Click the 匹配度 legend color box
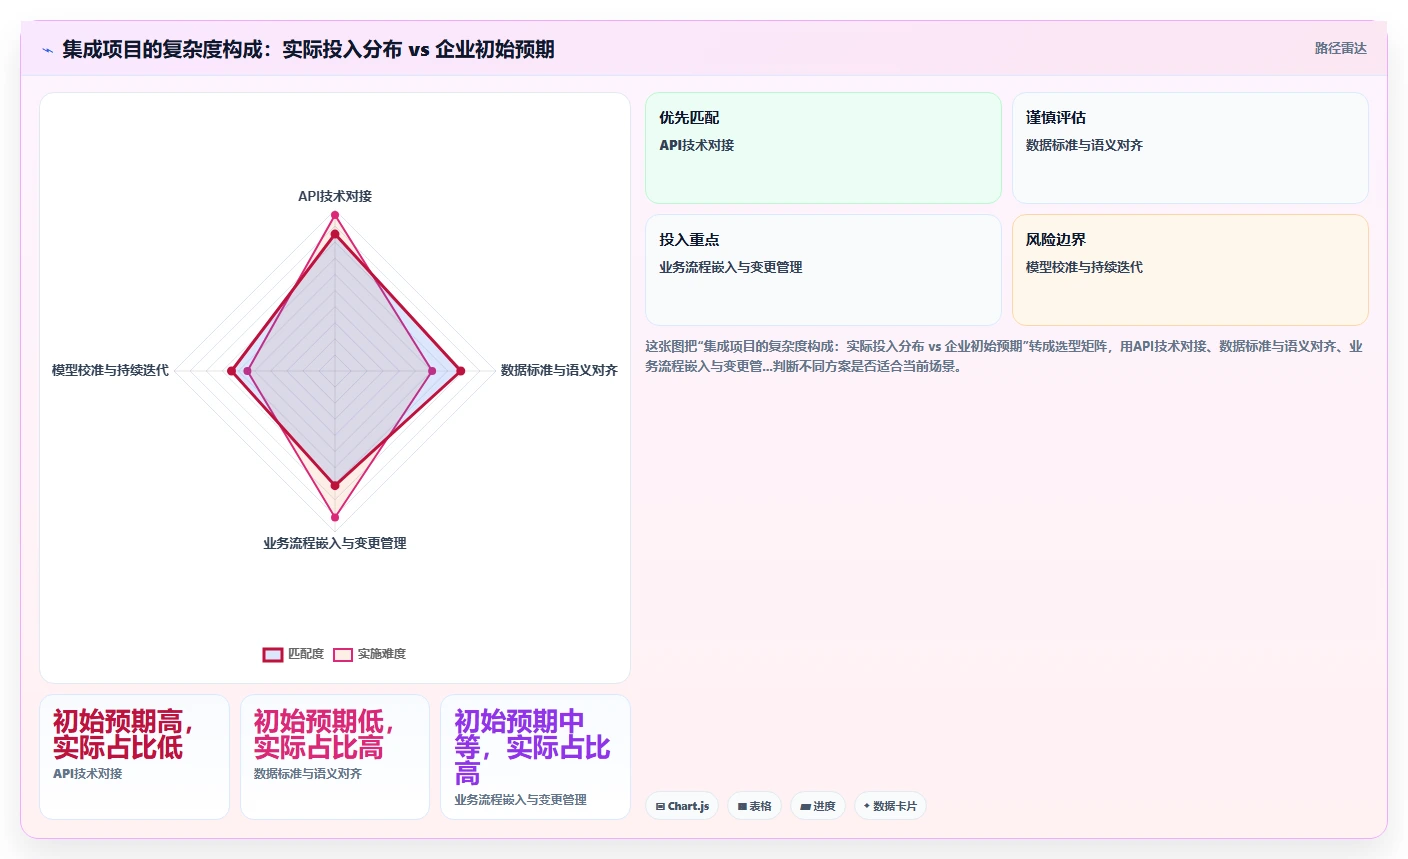 (273, 654)
